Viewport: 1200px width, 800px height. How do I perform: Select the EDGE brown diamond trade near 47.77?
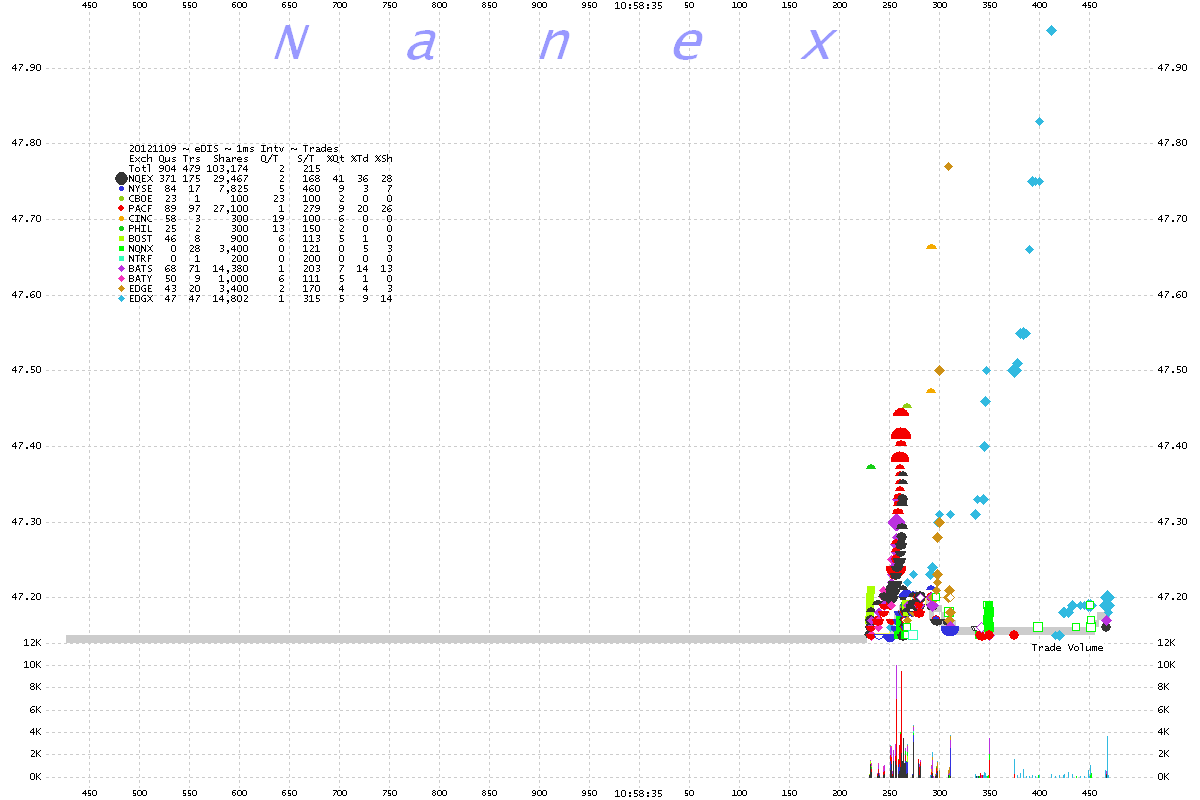pos(948,166)
